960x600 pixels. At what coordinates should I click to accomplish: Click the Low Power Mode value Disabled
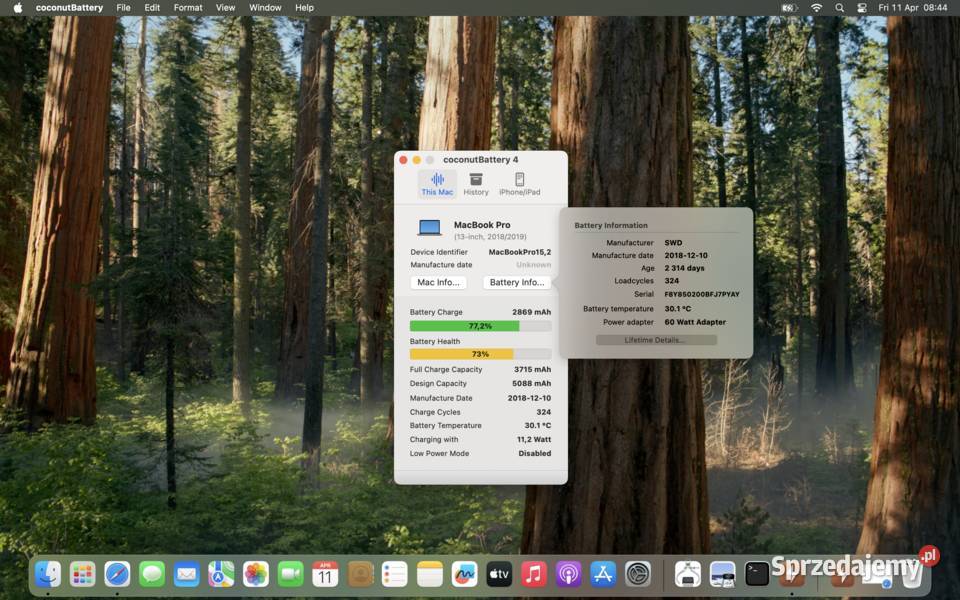pyautogui.click(x=534, y=454)
